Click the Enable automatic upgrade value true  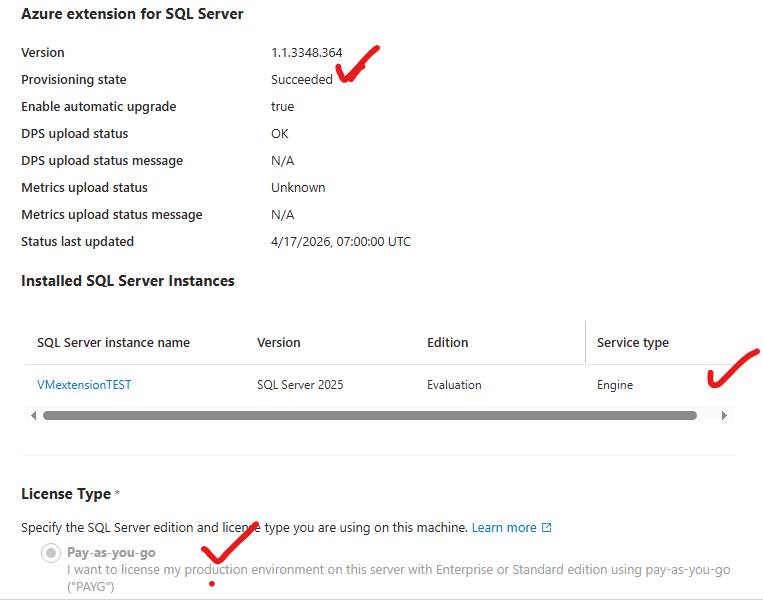click(283, 107)
